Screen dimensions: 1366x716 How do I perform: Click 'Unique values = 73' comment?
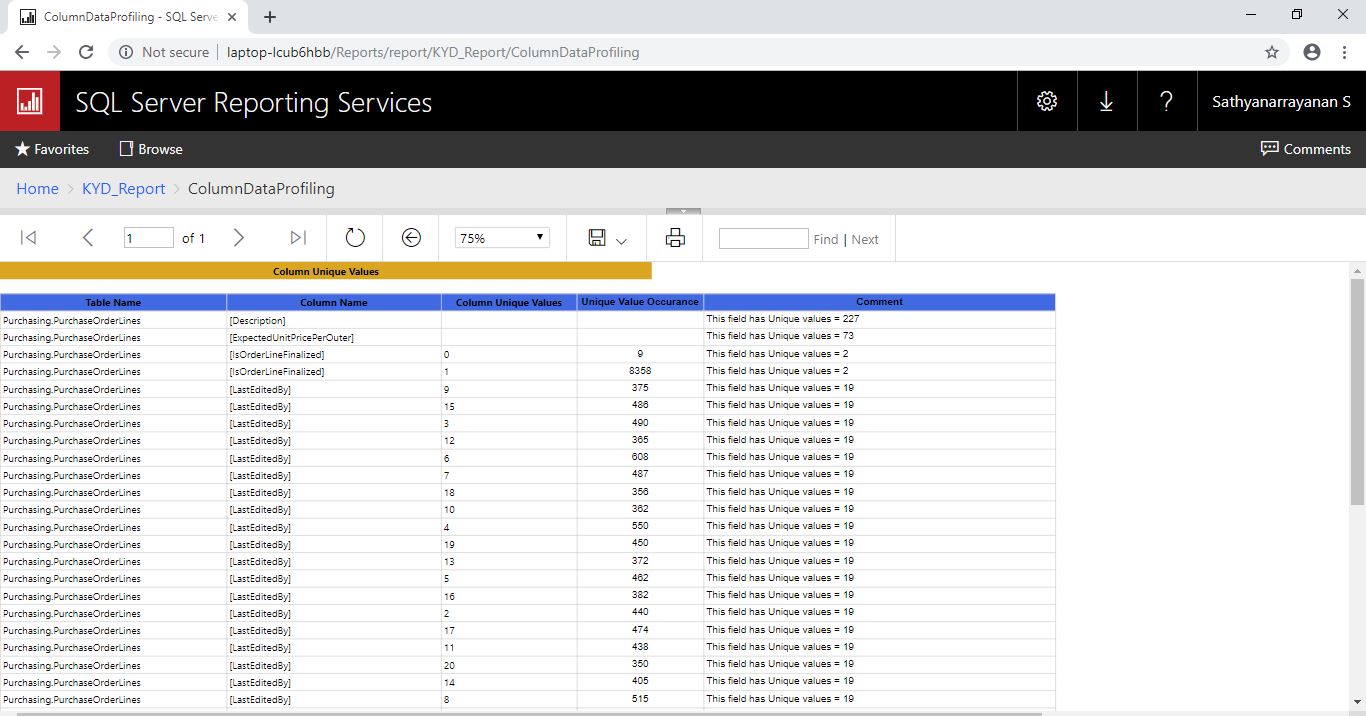(780, 336)
